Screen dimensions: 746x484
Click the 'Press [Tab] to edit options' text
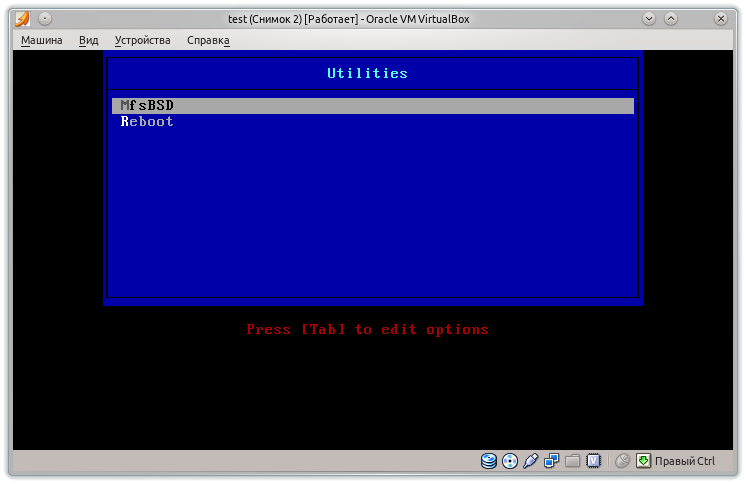[367, 329]
